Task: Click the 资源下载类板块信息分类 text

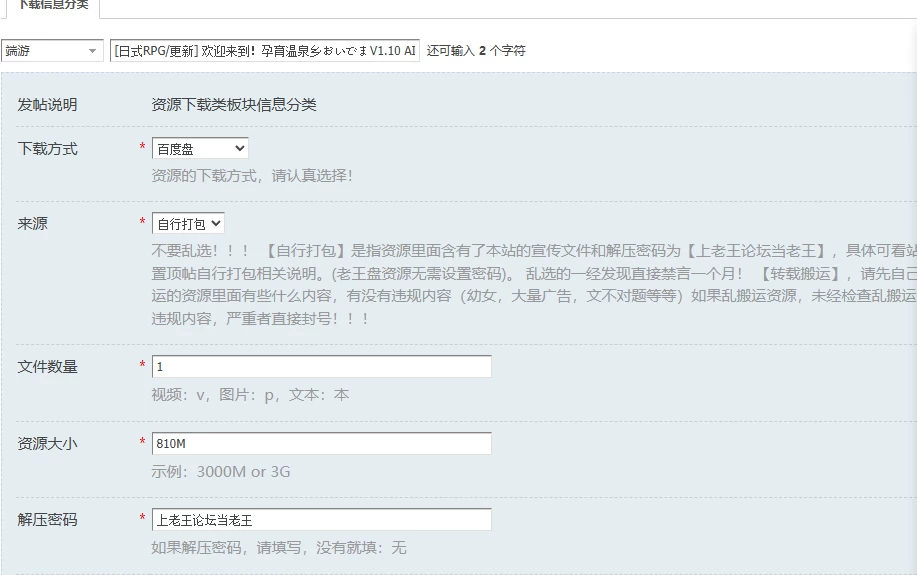Action: coord(234,105)
